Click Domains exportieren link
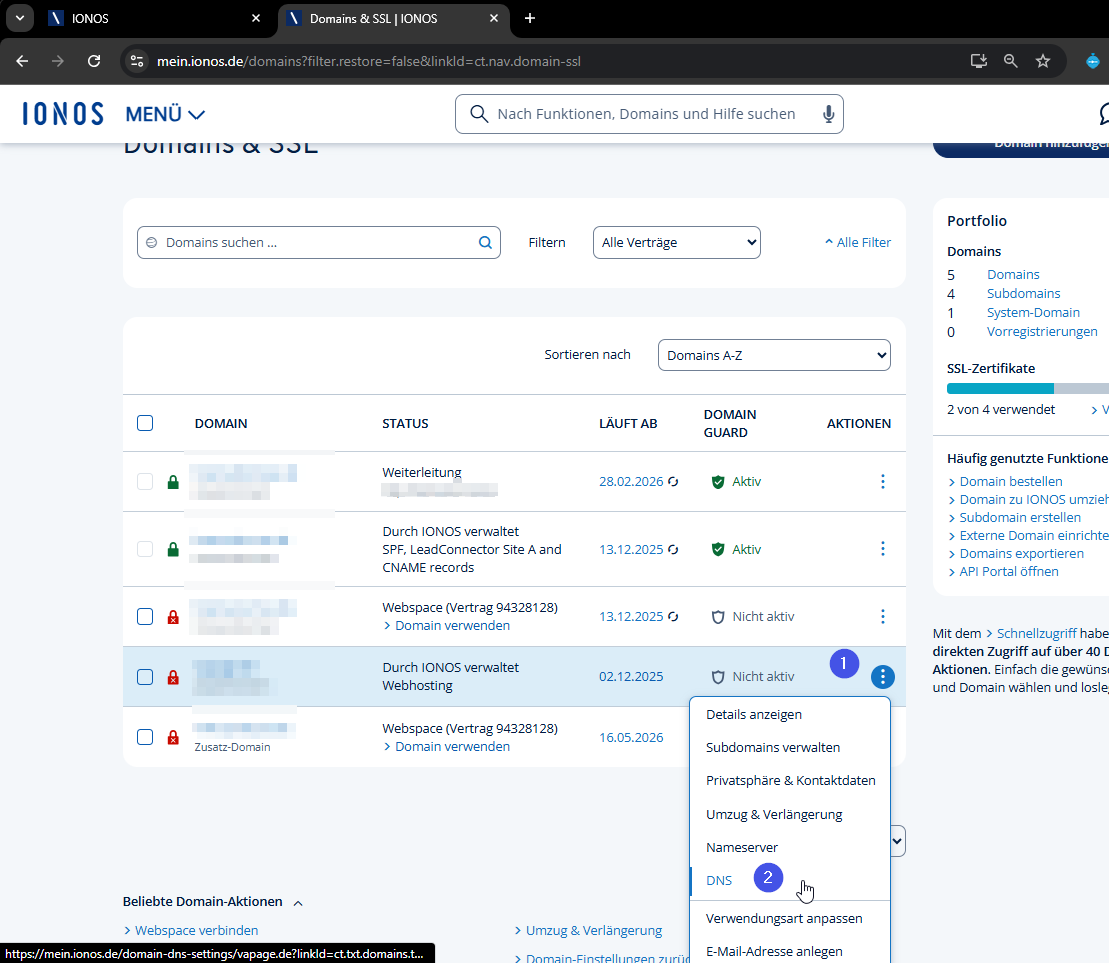The width and height of the screenshot is (1109, 963). click(1021, 554)
